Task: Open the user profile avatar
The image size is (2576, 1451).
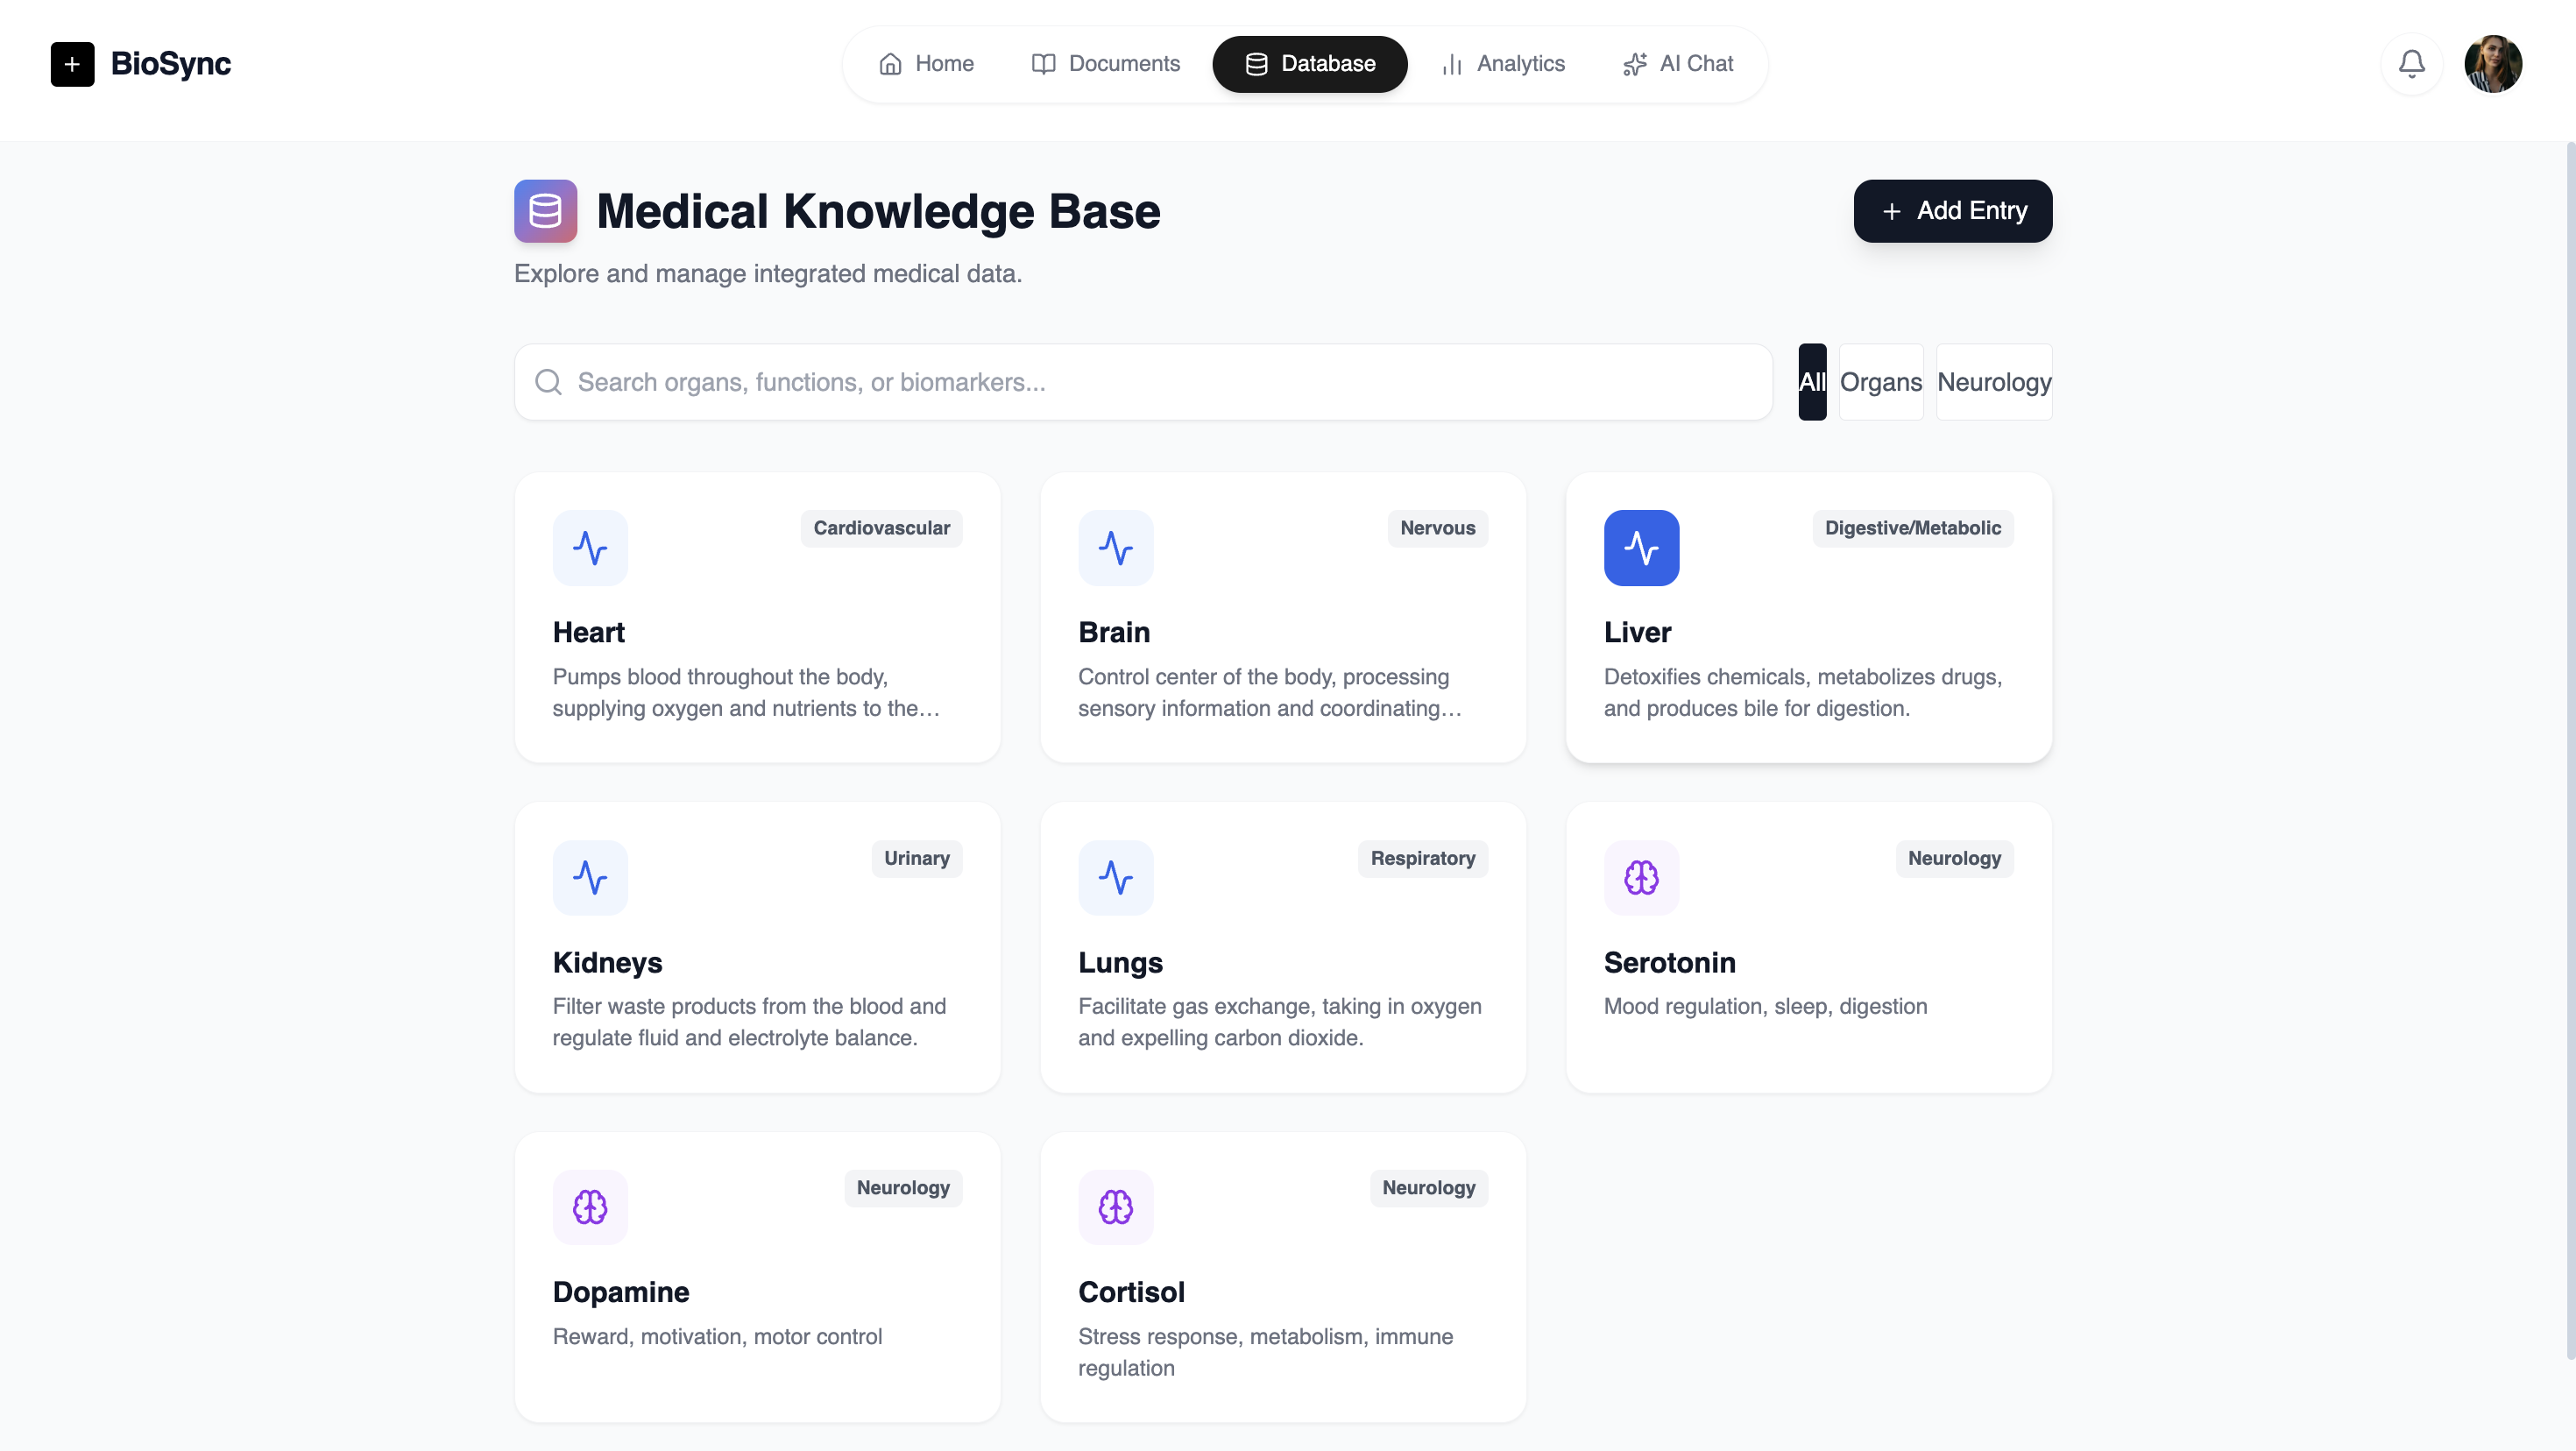Action: click(x=2492, y=64)
